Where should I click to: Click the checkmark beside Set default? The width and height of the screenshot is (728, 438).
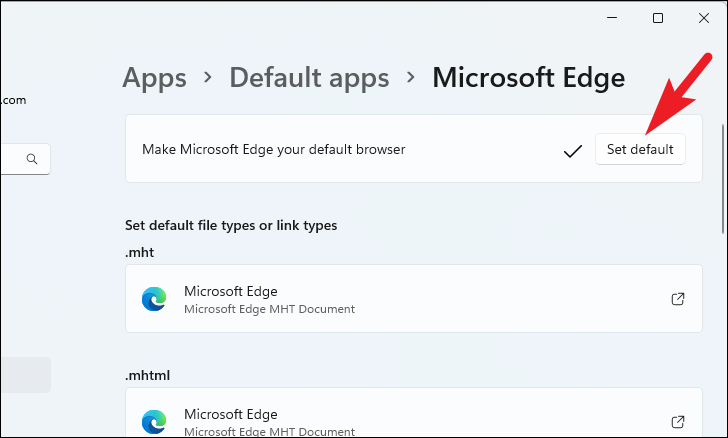[573, 151]
